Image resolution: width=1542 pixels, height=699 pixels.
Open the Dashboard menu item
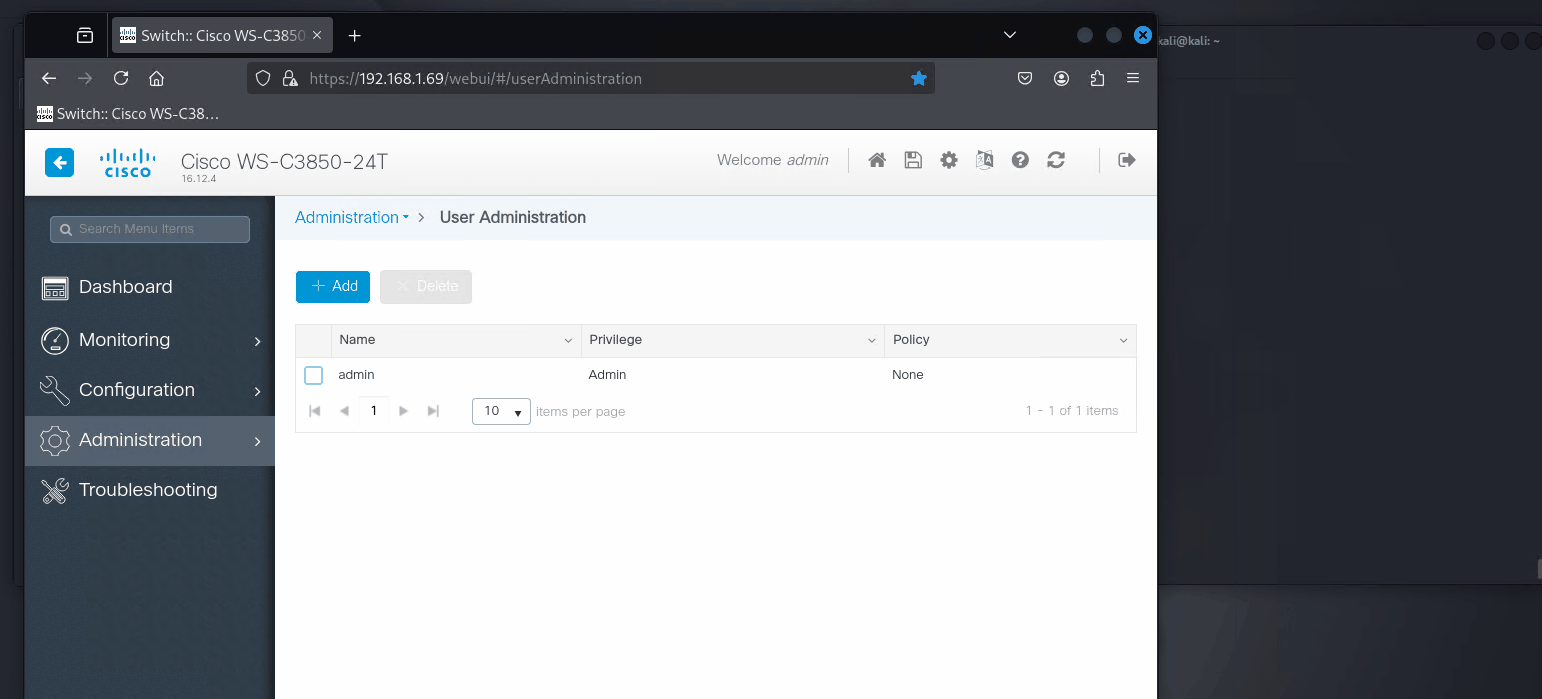pos(150,288)
